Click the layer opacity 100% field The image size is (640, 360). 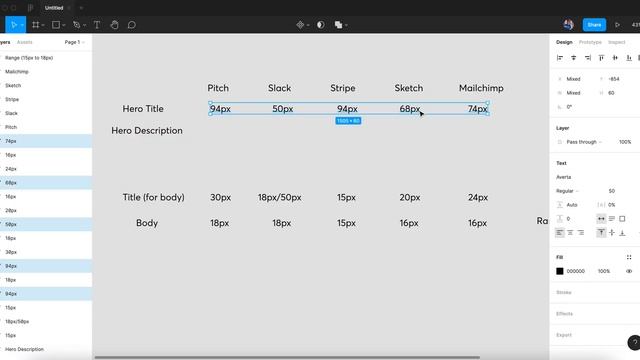click(625, 142)
